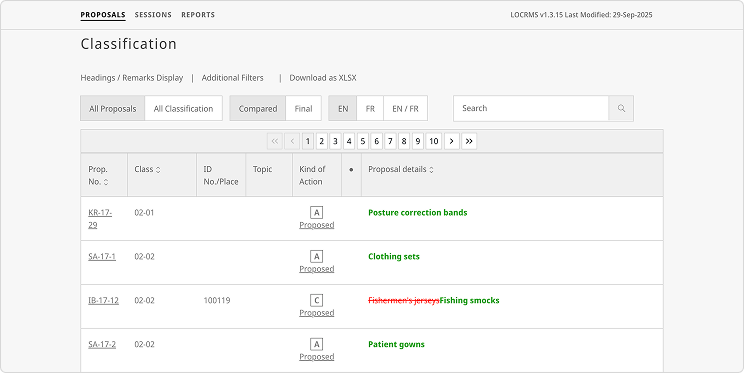Open the Proposals tab
This screenshot has height=373, width=744.
[x=103, y=15]
